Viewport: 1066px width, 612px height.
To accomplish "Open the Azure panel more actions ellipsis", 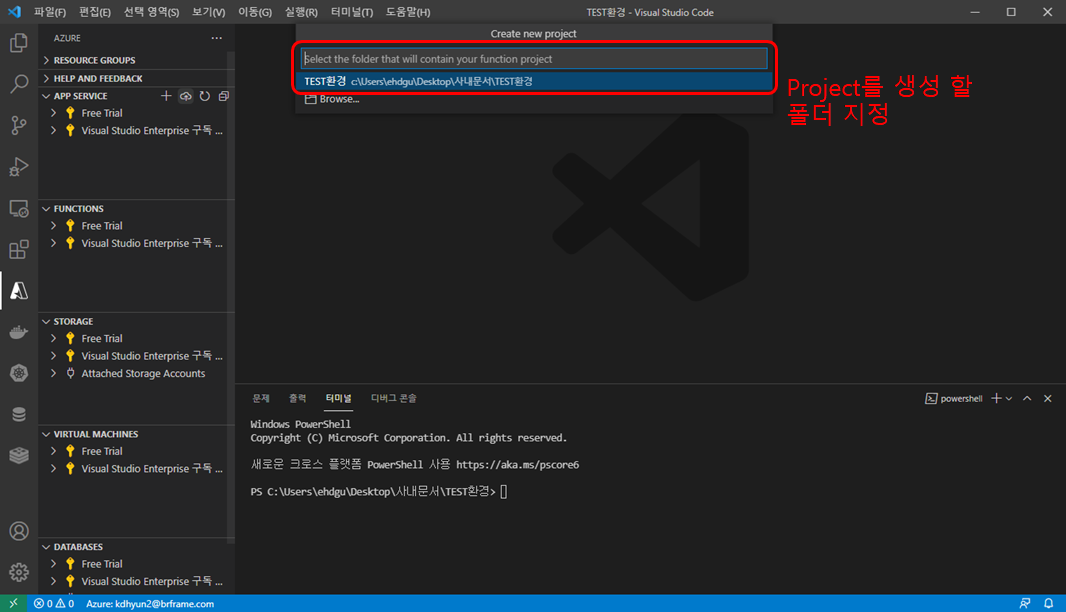I will click(x=216, y=38).
